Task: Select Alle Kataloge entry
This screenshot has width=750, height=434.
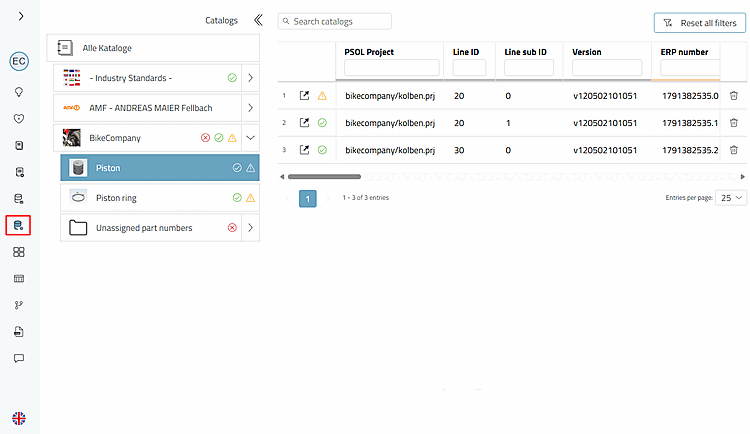Action: tap(153, 48)
